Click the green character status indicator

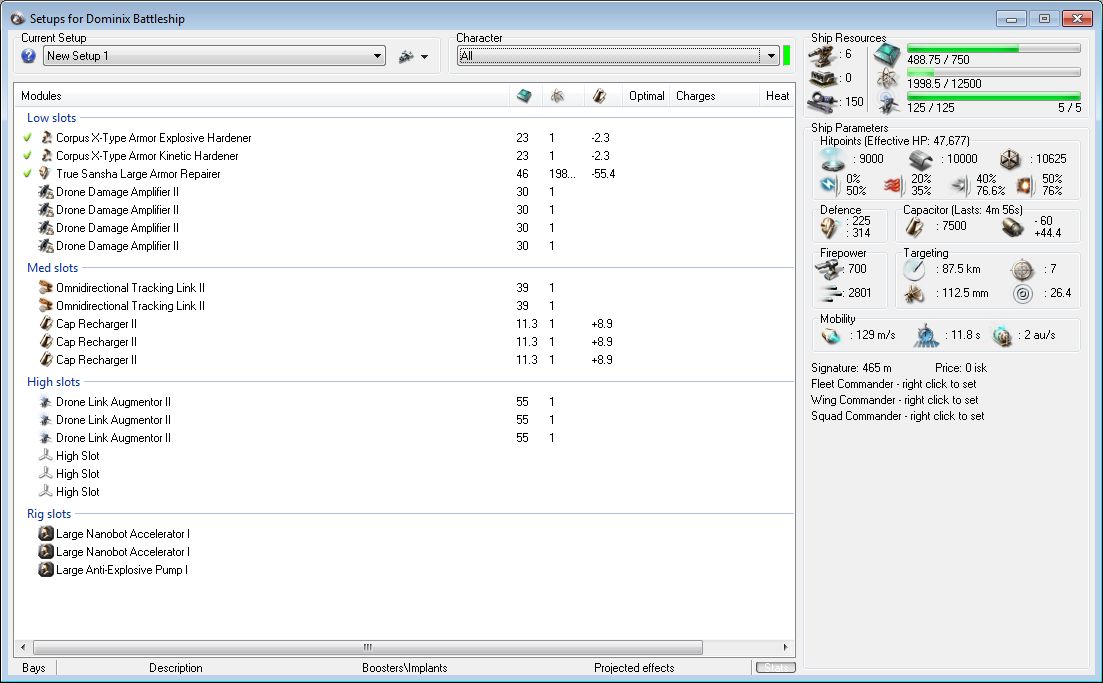pos(786,56)
